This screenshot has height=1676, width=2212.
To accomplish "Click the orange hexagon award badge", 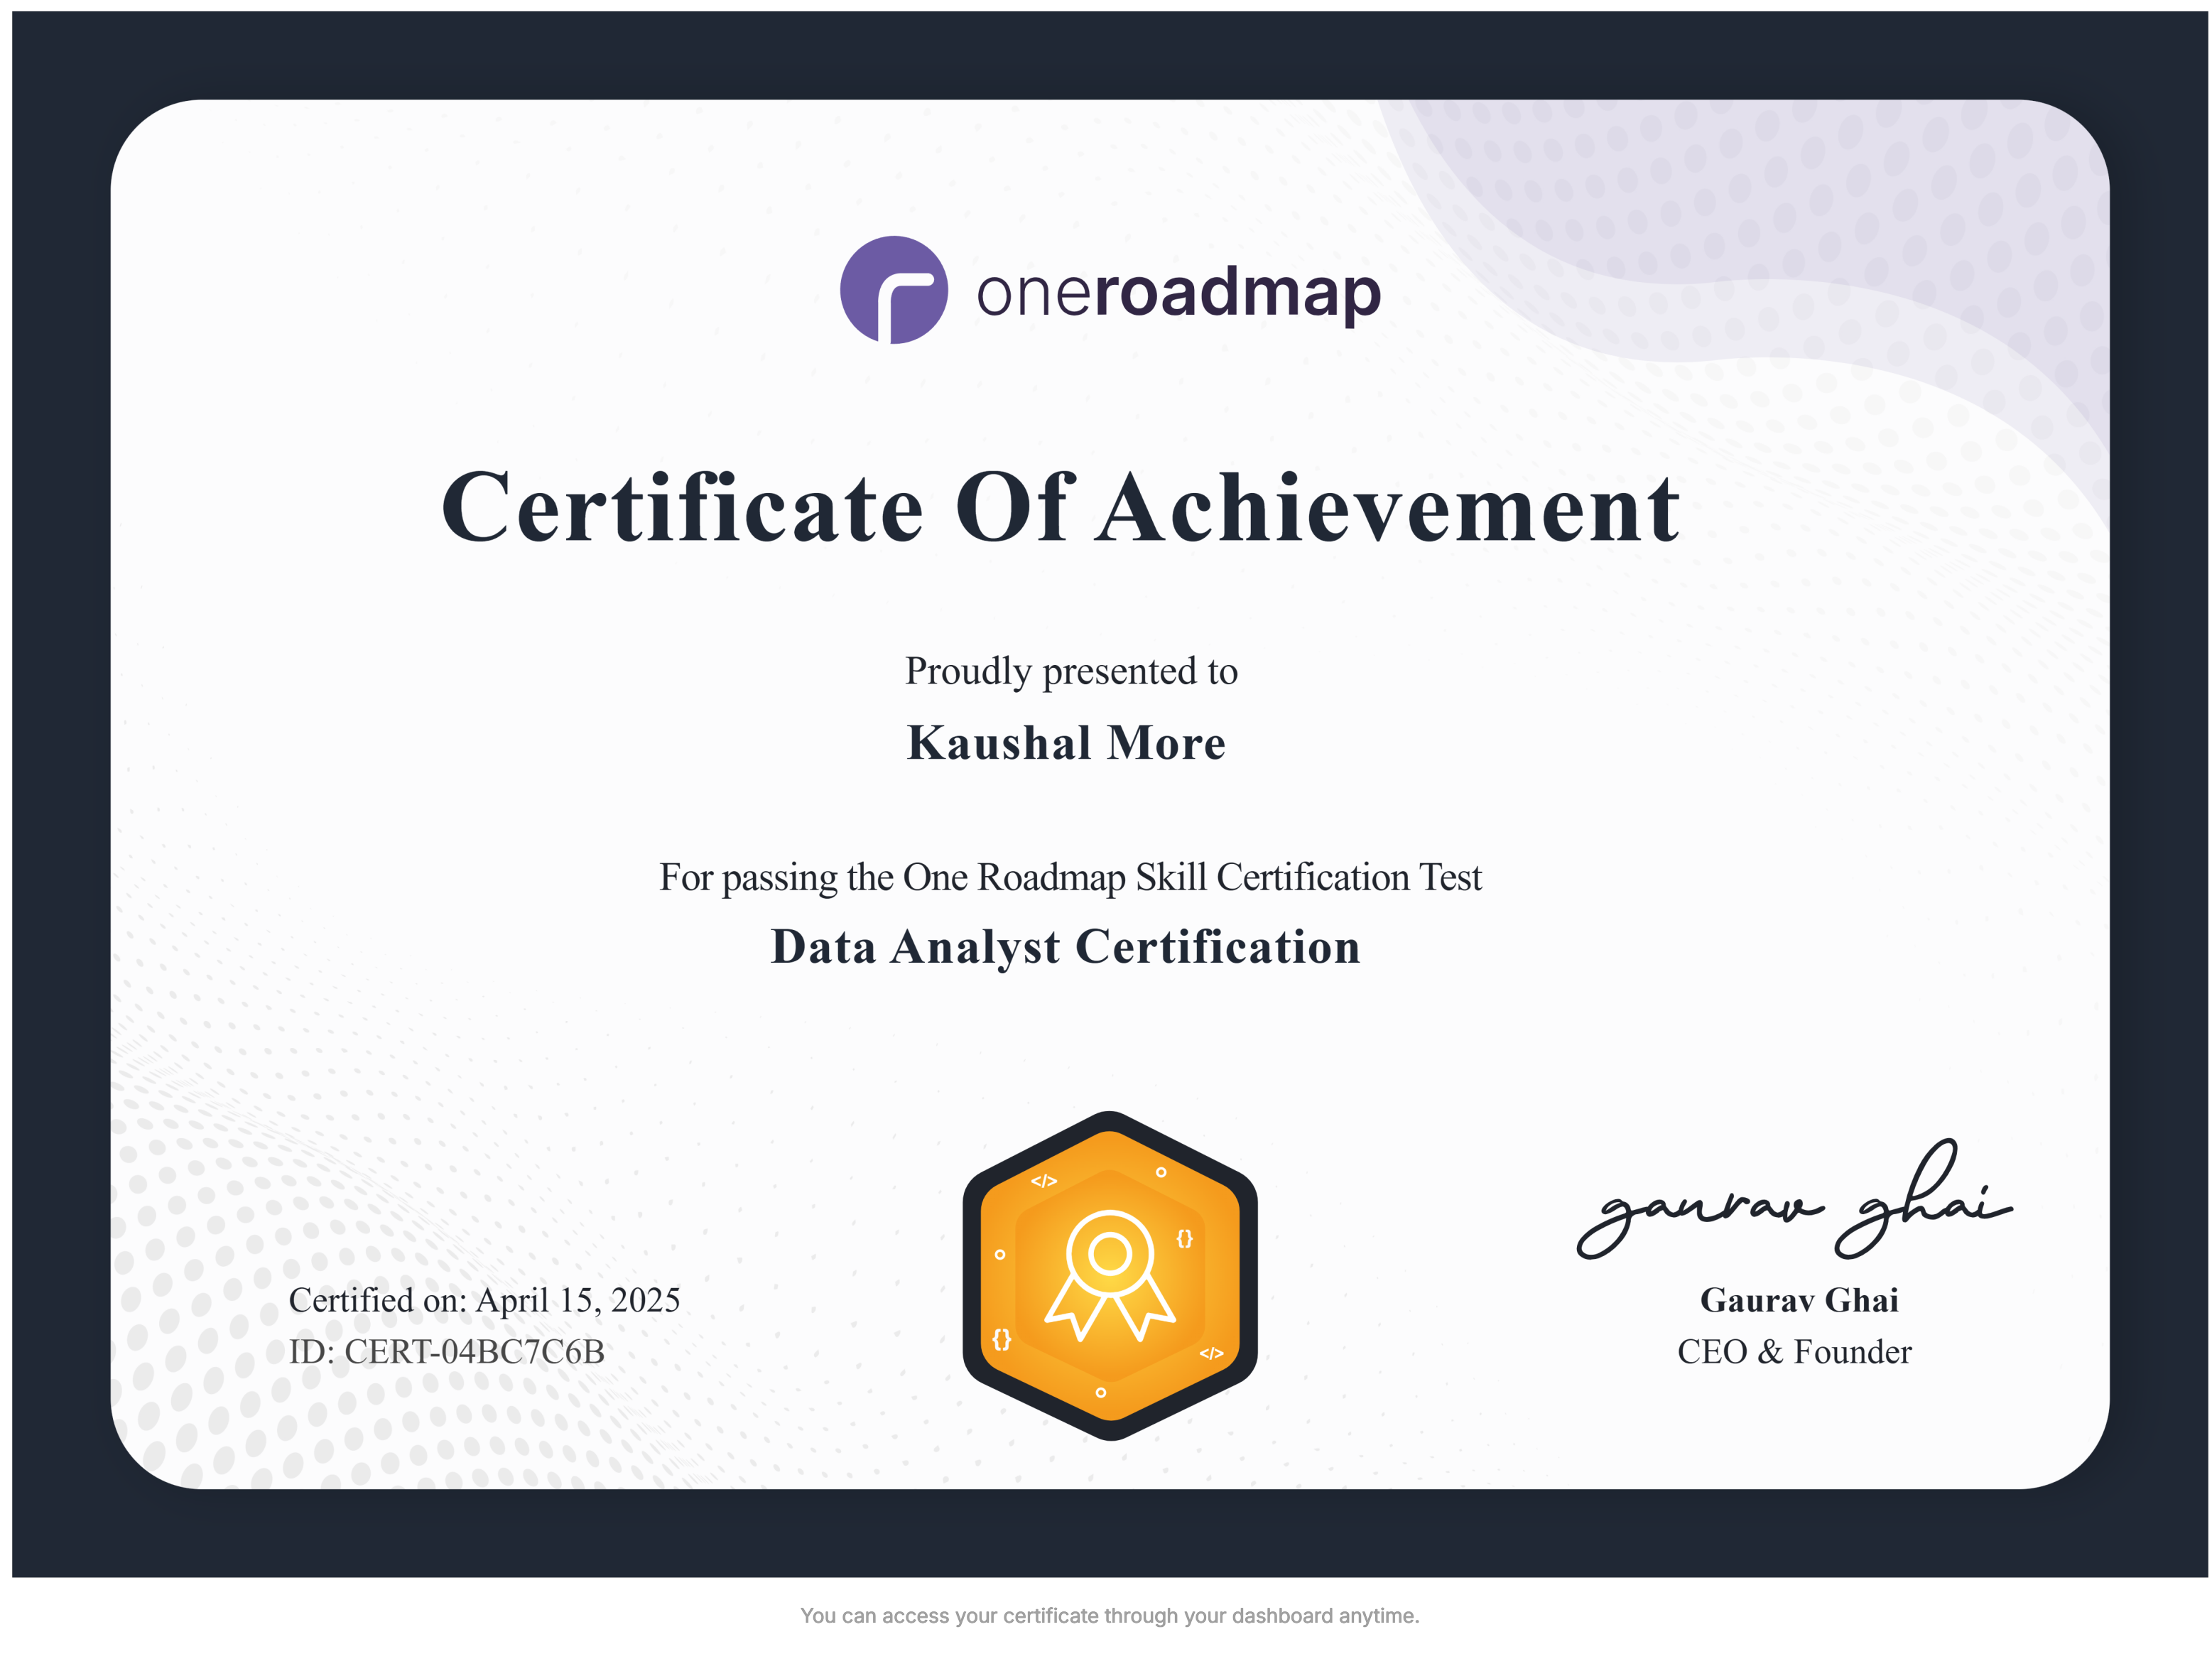I will [1109, 1275].
